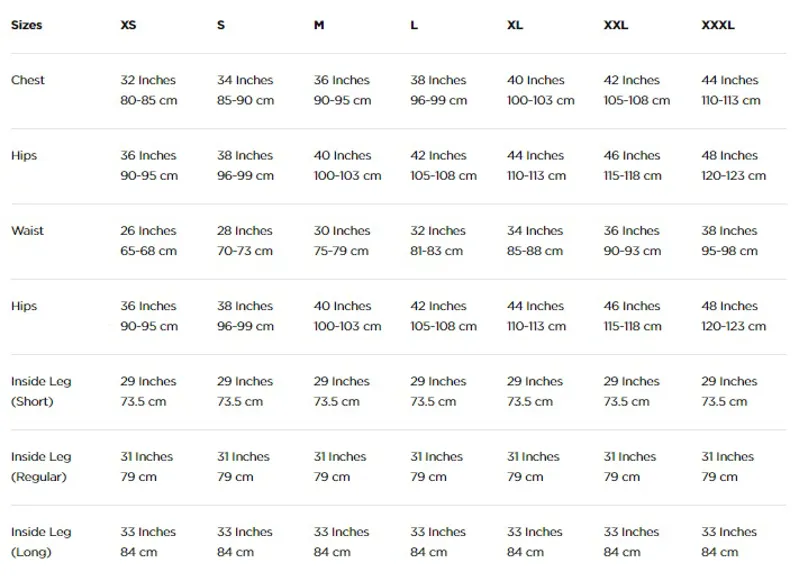Select Chest 44 Inches cell for XXXL
This screenshot has width=800, height=581.
click(x=730, y=80)
